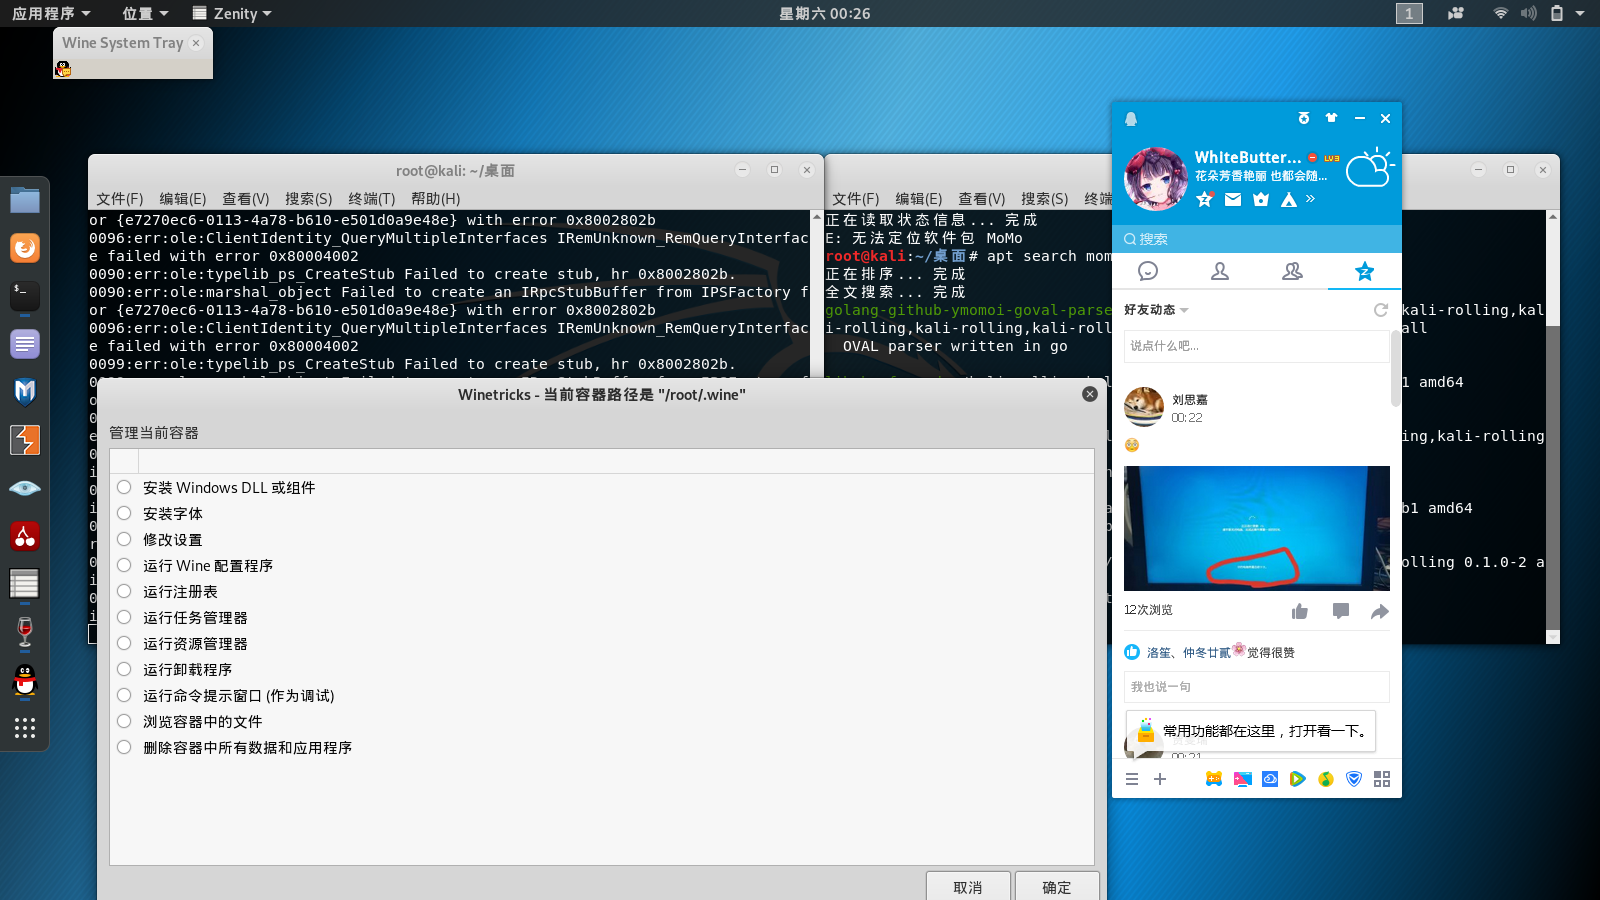
Task: Switch to QQ messages tab
Action: pos(1148,271)
